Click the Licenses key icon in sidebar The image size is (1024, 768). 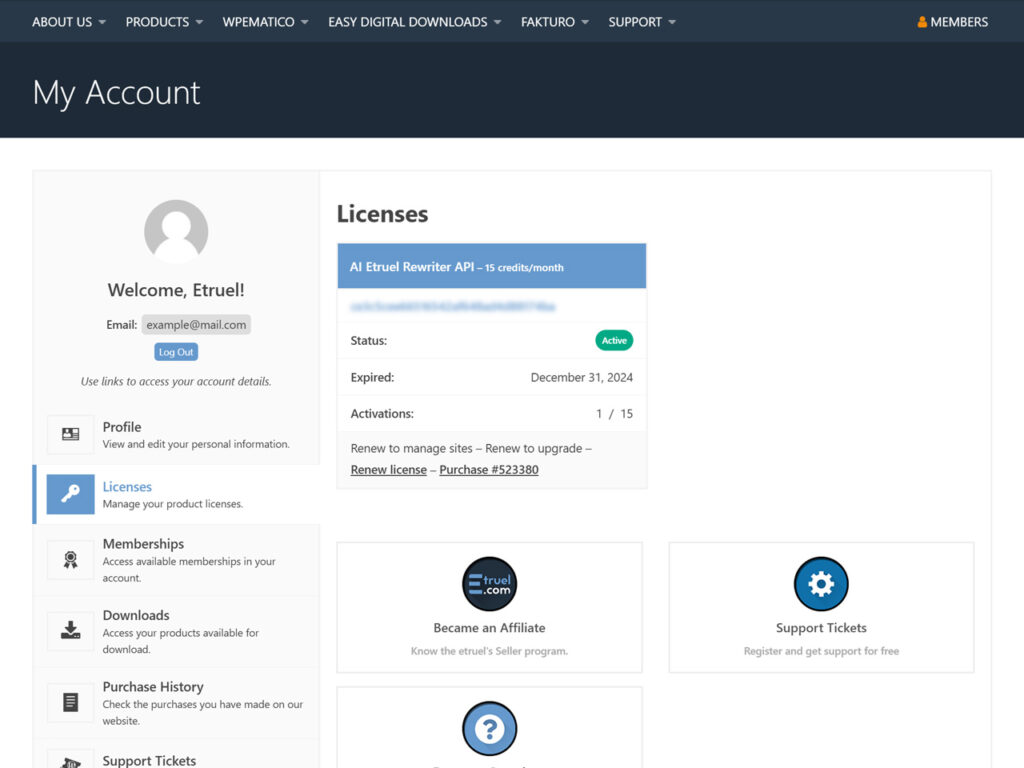pos(70,494)
